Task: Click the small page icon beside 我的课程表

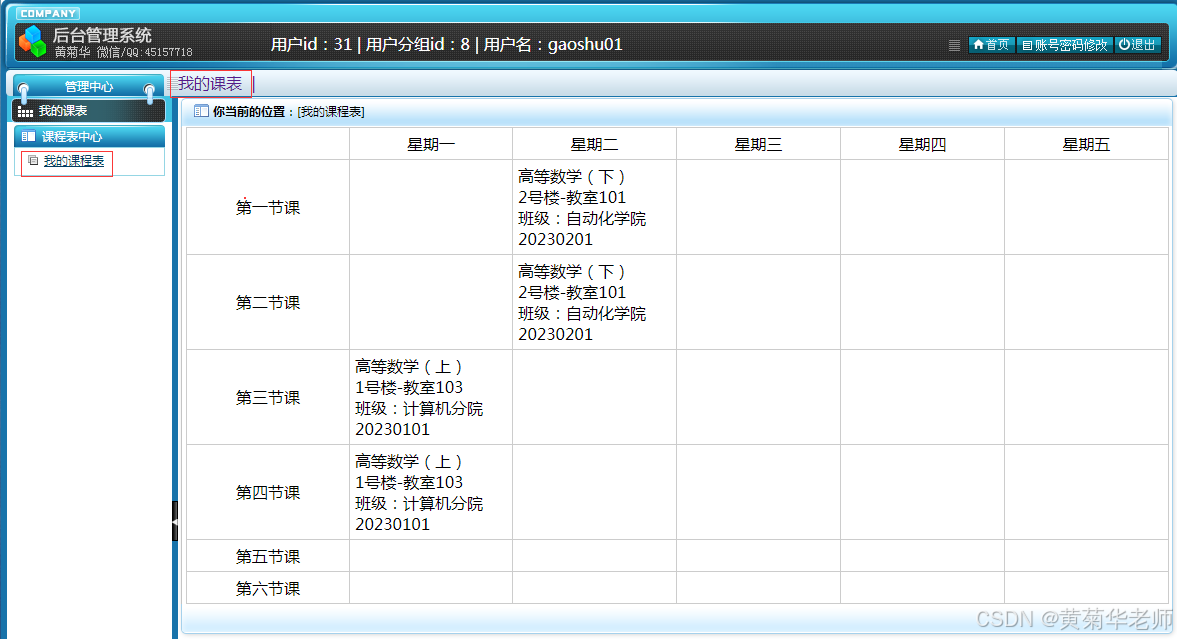Action: tap(33, 161)
